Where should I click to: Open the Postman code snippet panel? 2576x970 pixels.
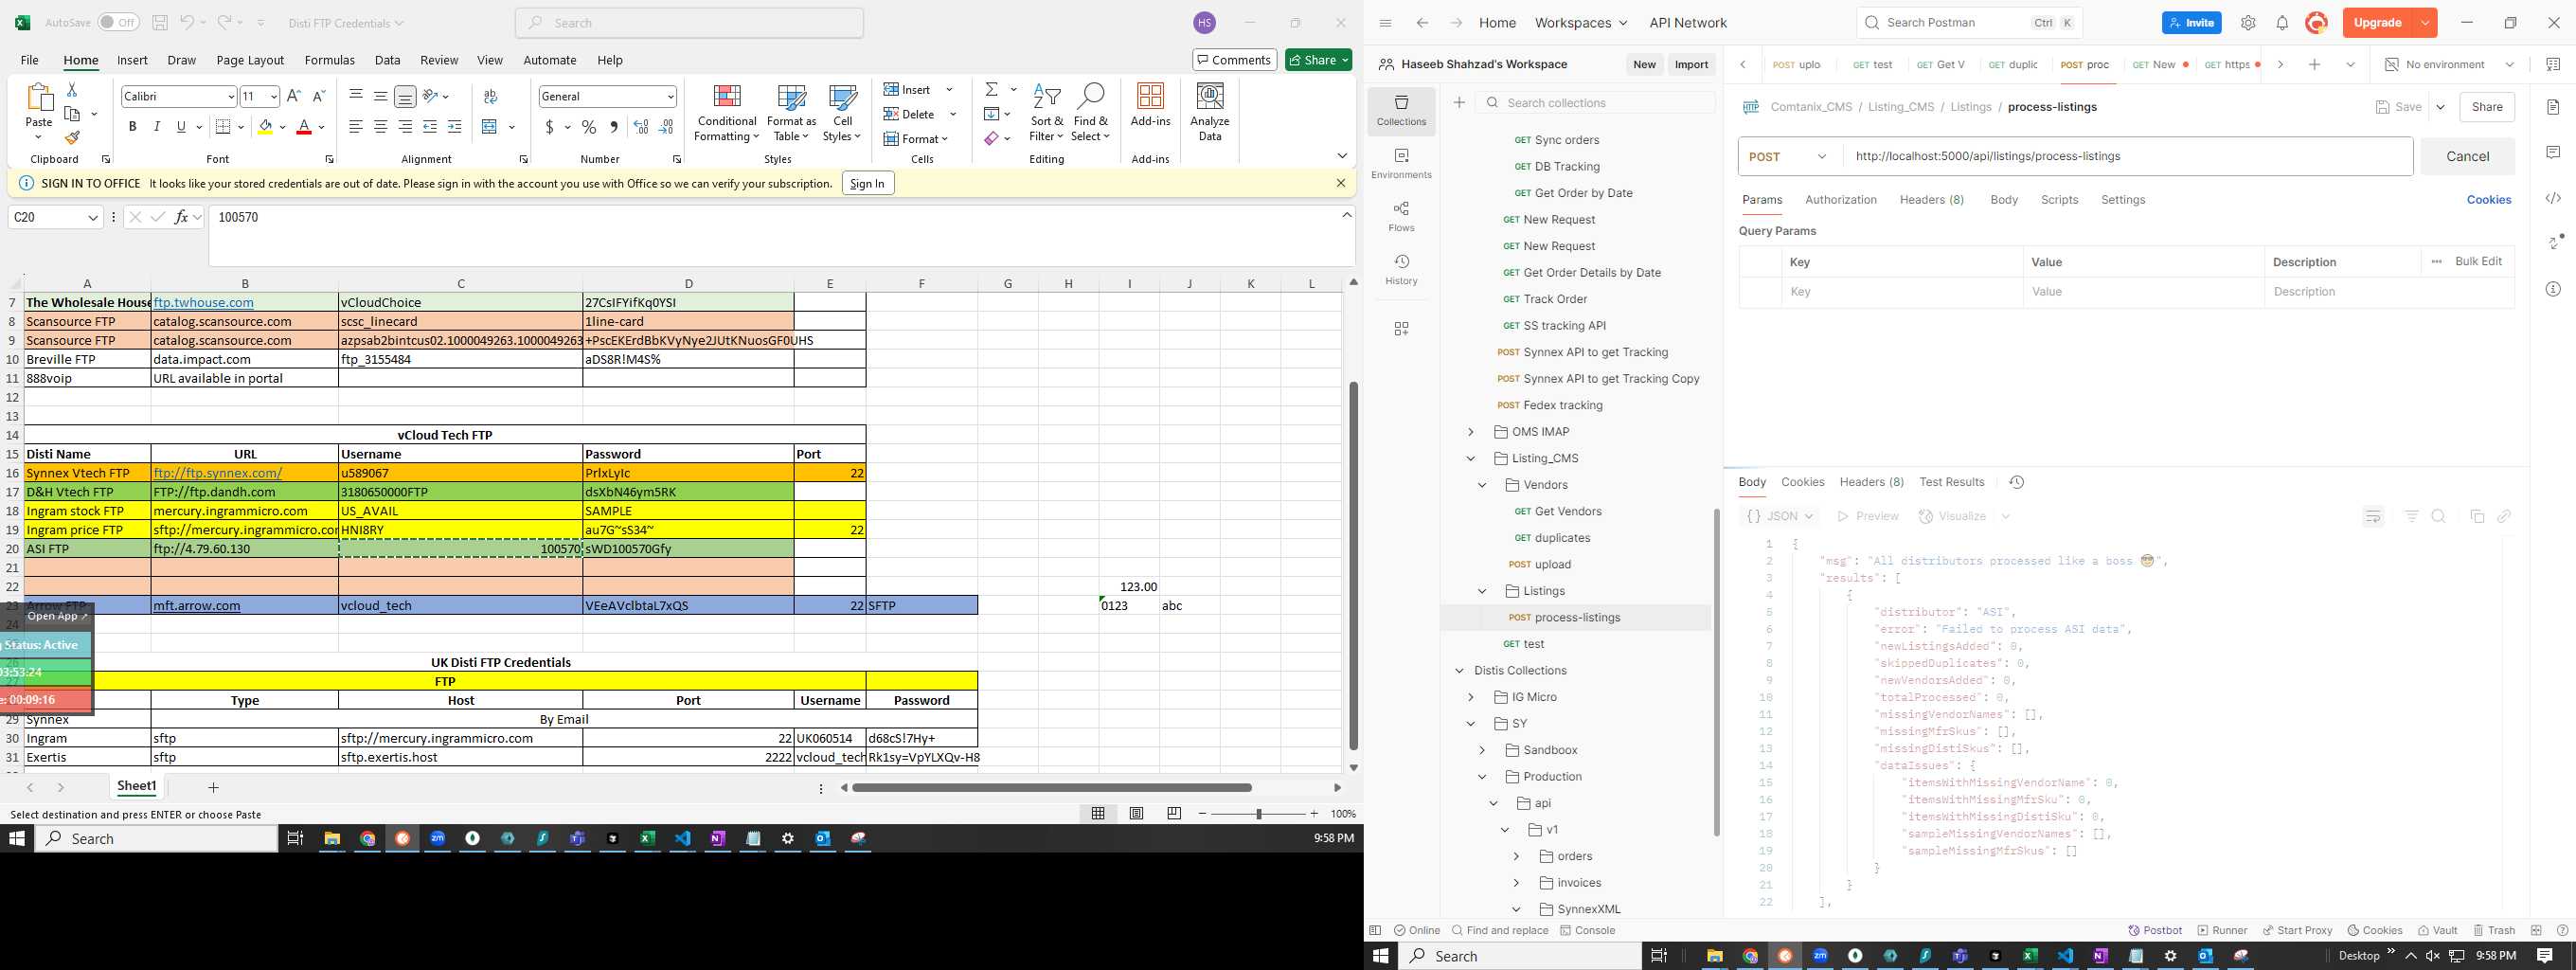[x=2553, y=199]
